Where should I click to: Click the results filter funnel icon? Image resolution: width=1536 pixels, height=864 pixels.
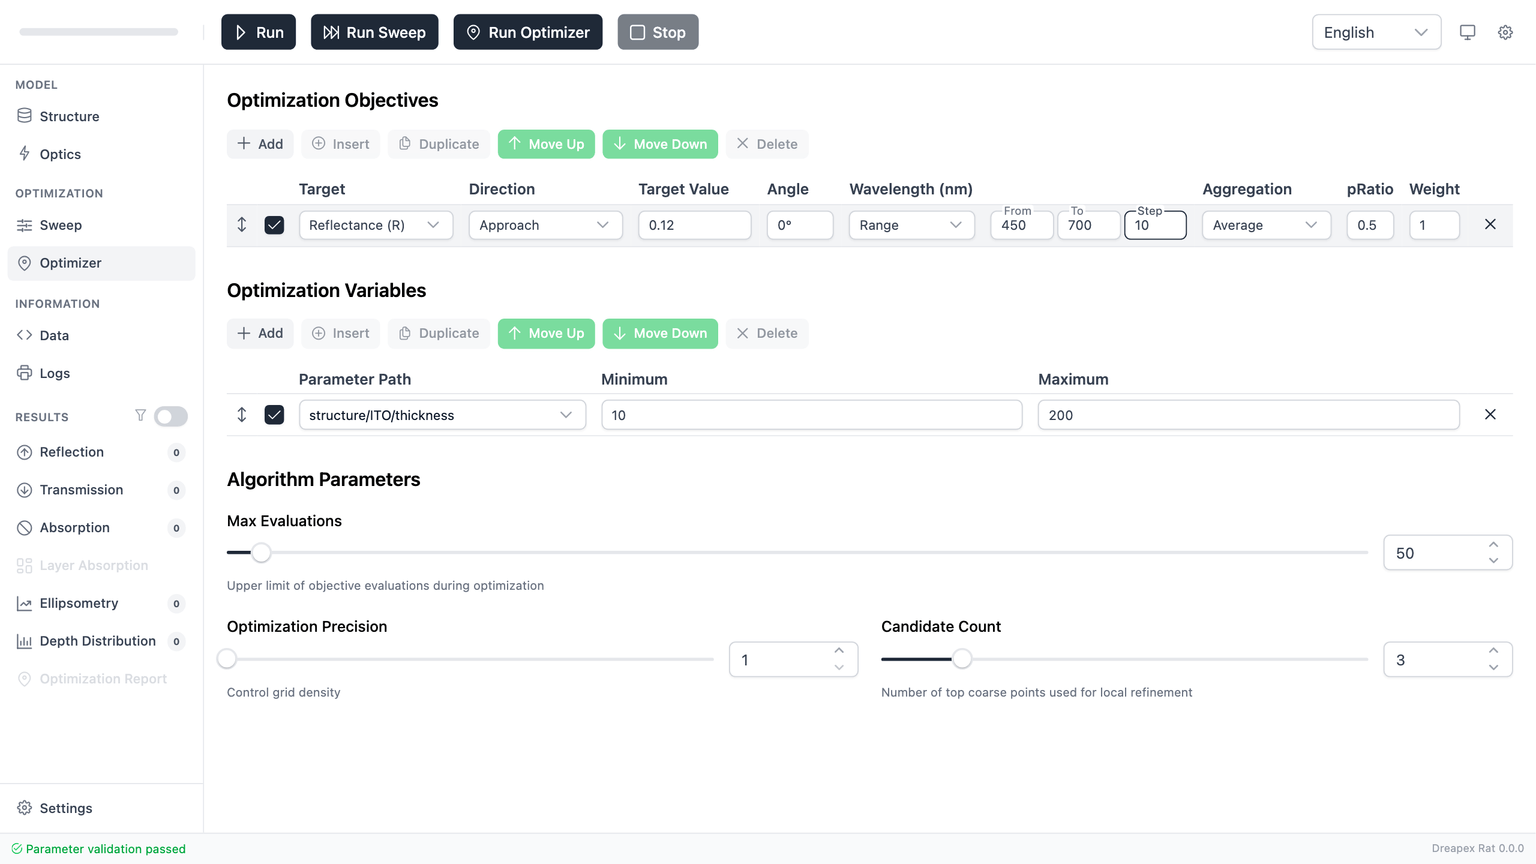pos(140,416)
